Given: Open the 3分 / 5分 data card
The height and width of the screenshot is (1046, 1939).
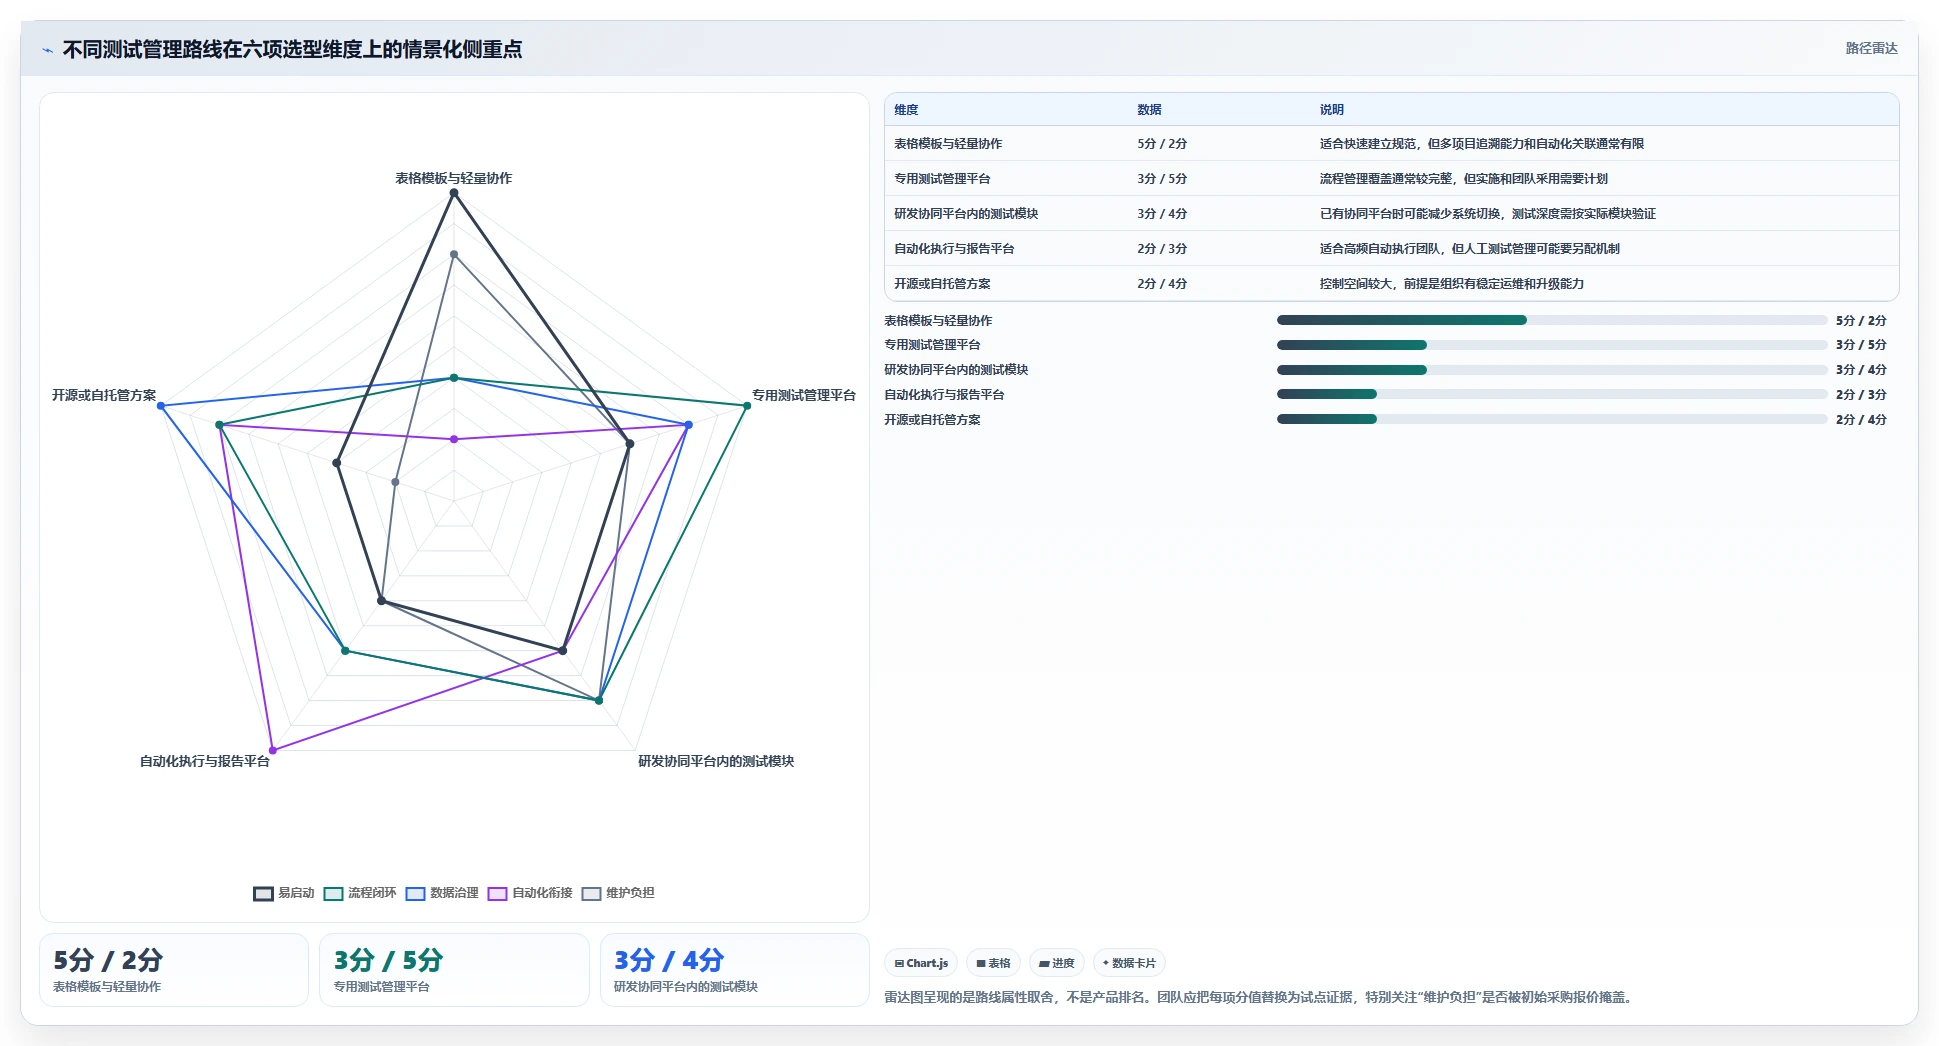Looking at the screenshot, I should tap(454, 970).
